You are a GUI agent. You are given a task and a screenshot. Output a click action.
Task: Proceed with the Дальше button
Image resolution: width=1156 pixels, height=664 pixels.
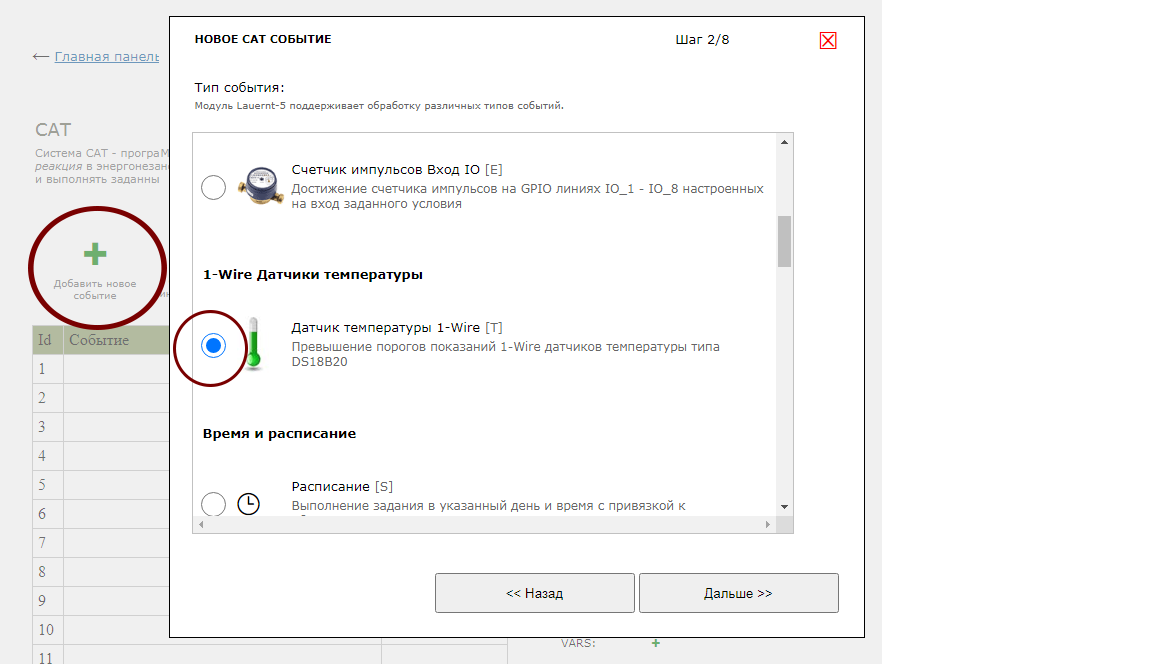739,593
